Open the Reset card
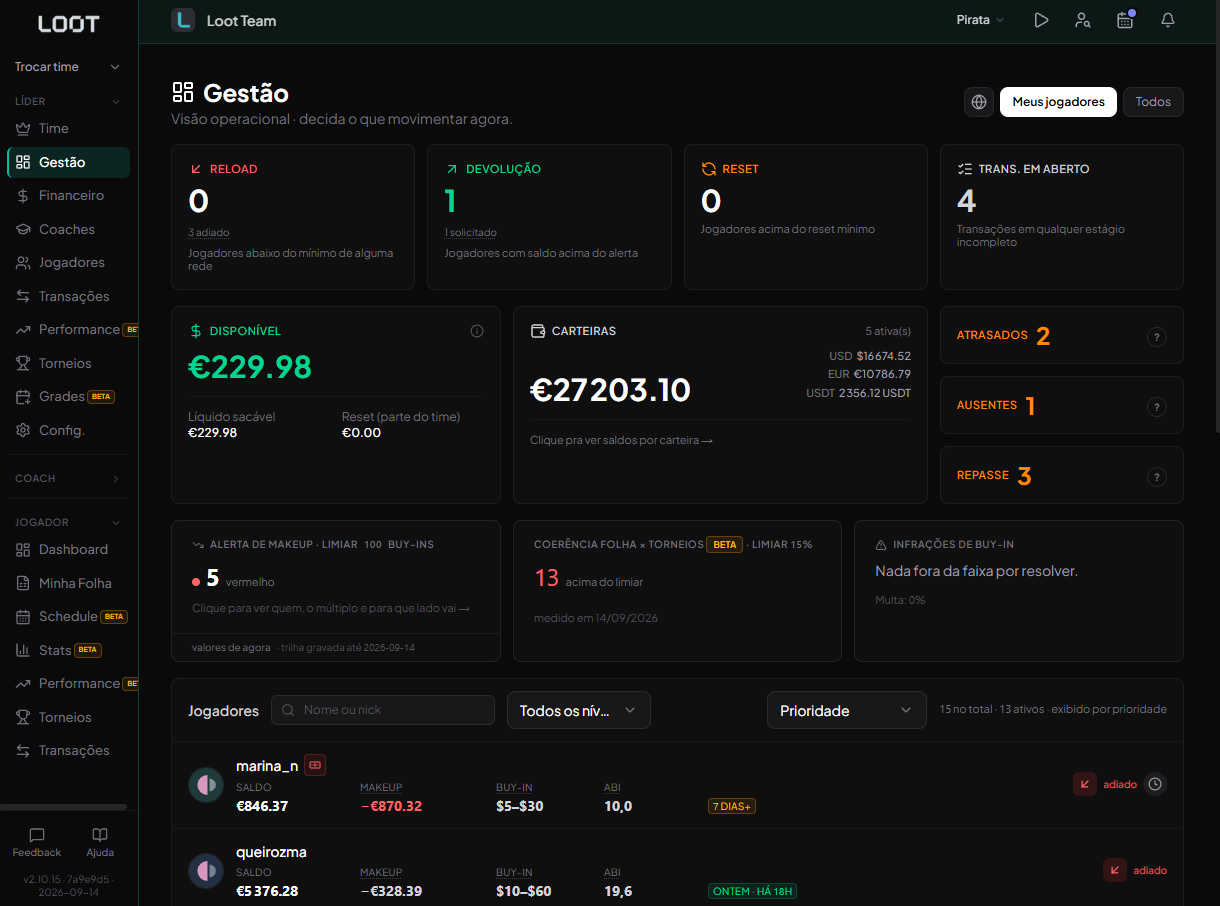 [x=806, y=217]
